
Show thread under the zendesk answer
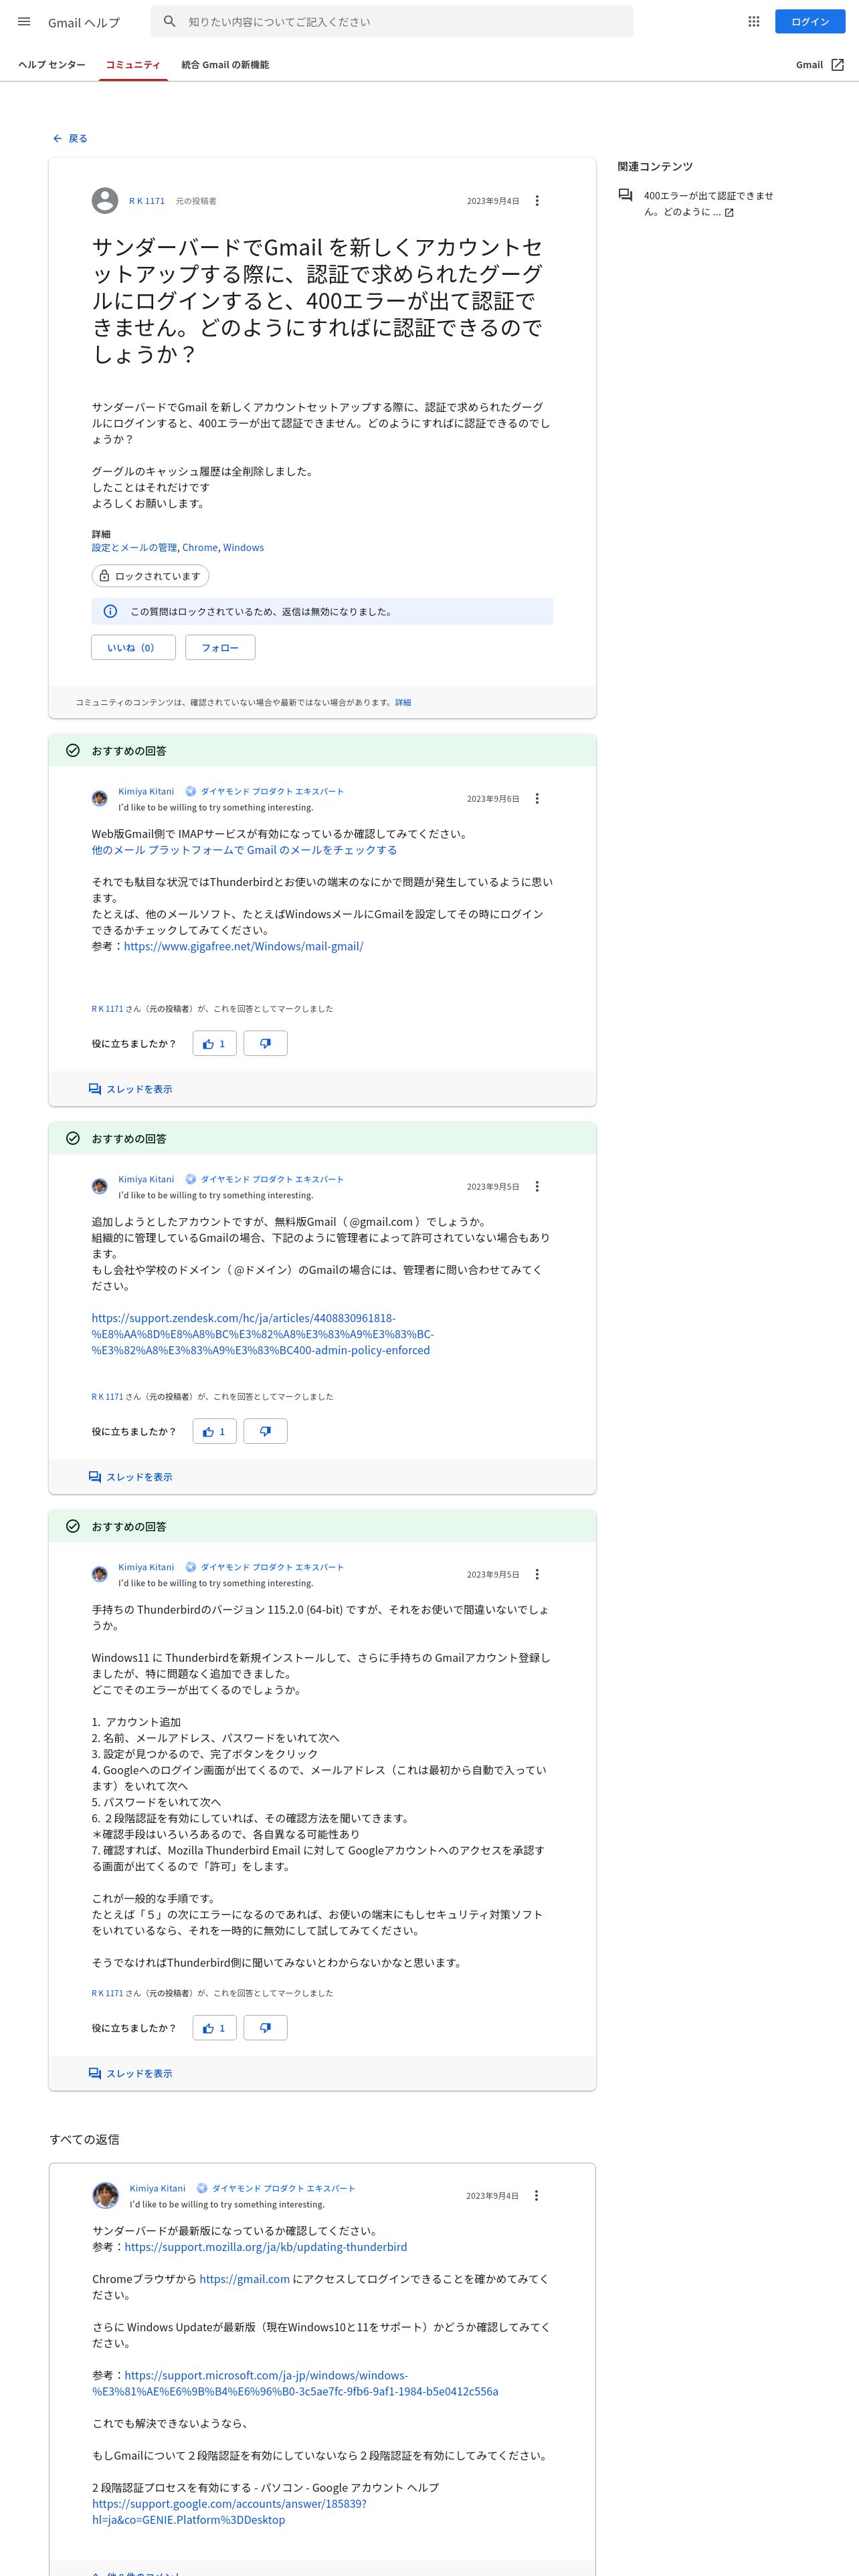coord(130,1477)
